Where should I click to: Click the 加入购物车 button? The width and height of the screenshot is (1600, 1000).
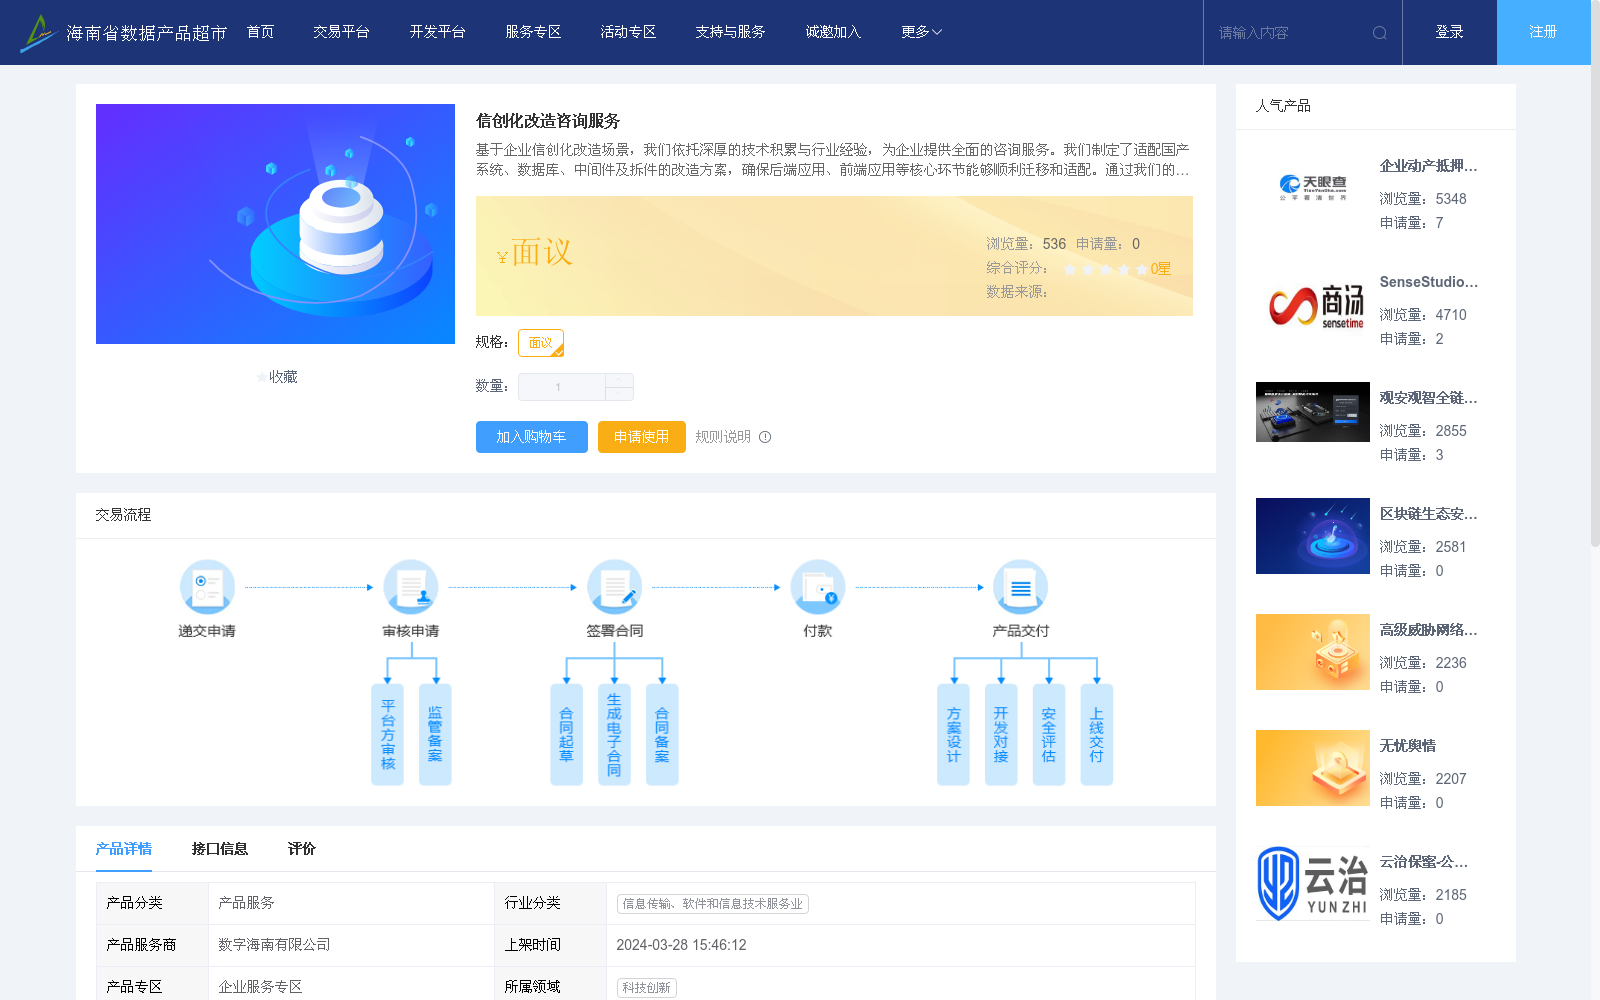pyautogui.click(x=532, y=437)
